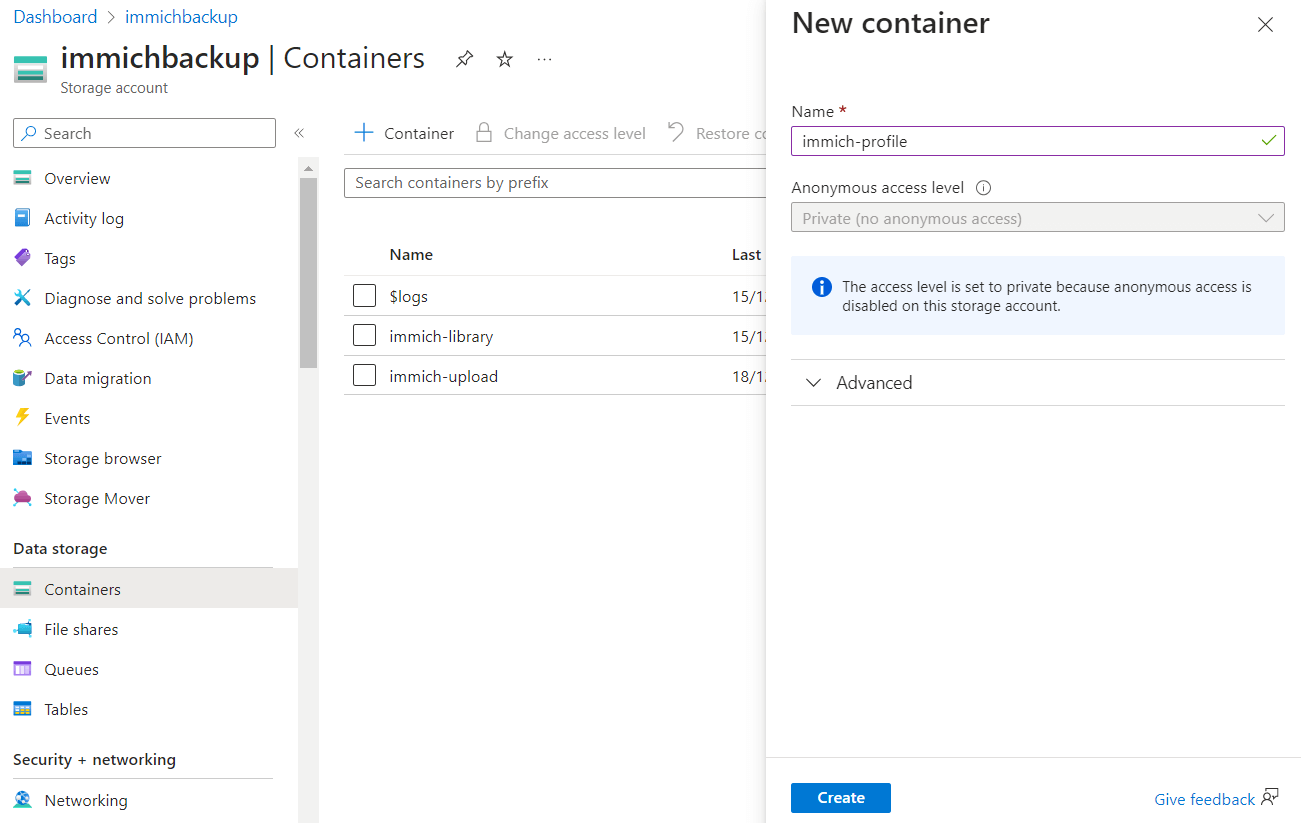The height and width of the screenshot is (823, 1301).
Task: Click the Tables icon
Action: (x=23, y=709)
